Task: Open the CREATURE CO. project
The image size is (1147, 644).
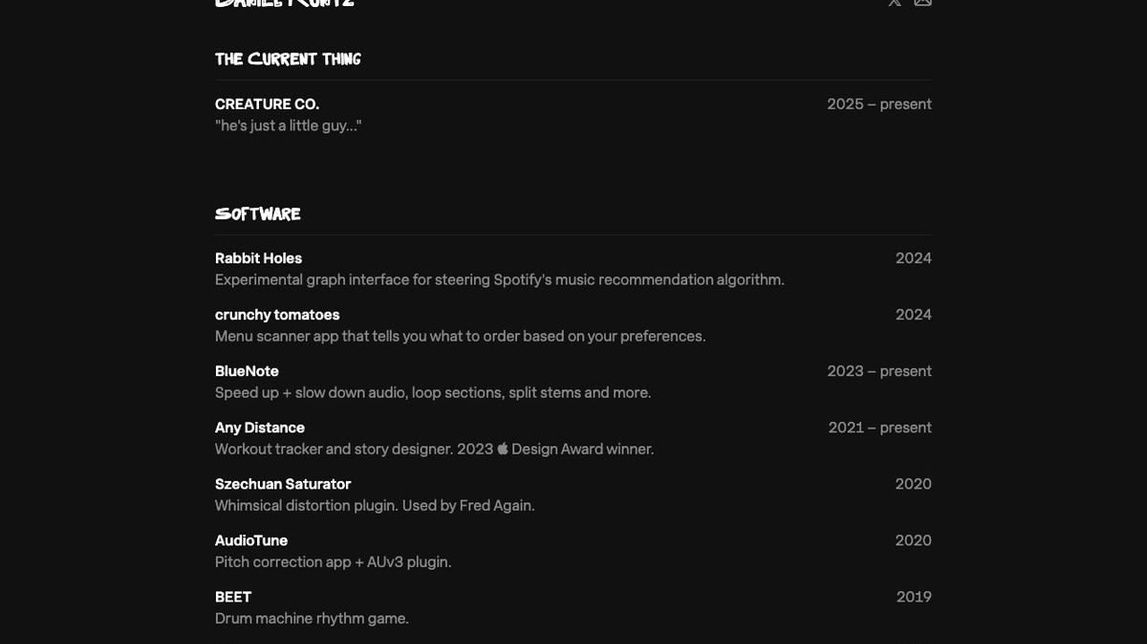Action: 267,104
